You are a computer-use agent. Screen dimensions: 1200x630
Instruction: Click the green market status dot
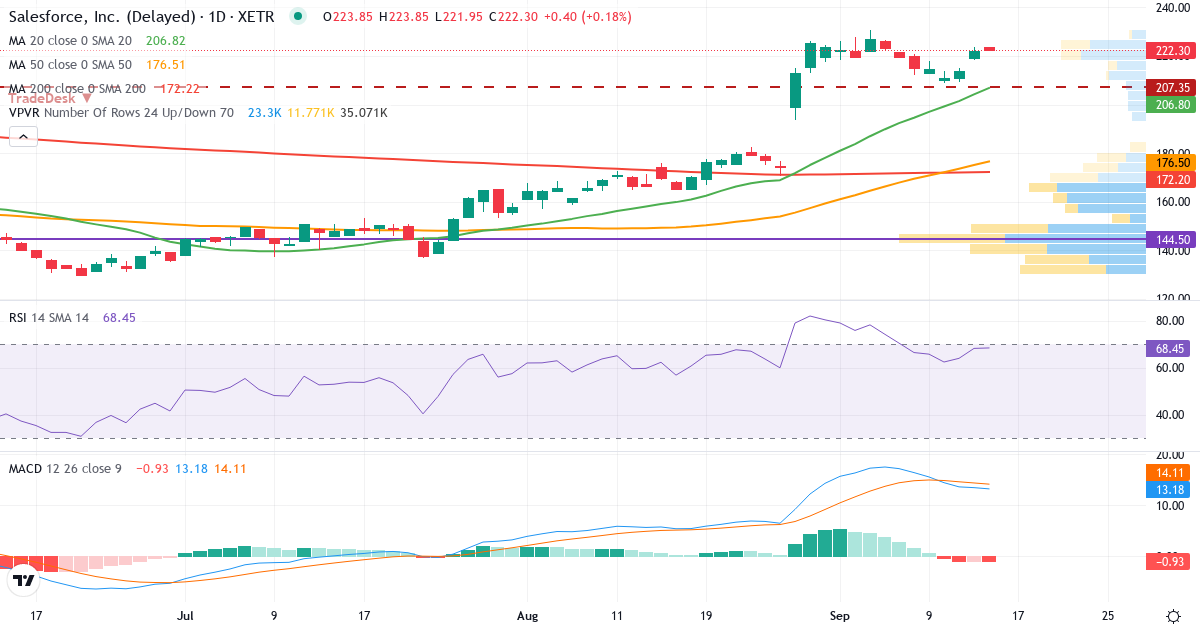[297, 16]
